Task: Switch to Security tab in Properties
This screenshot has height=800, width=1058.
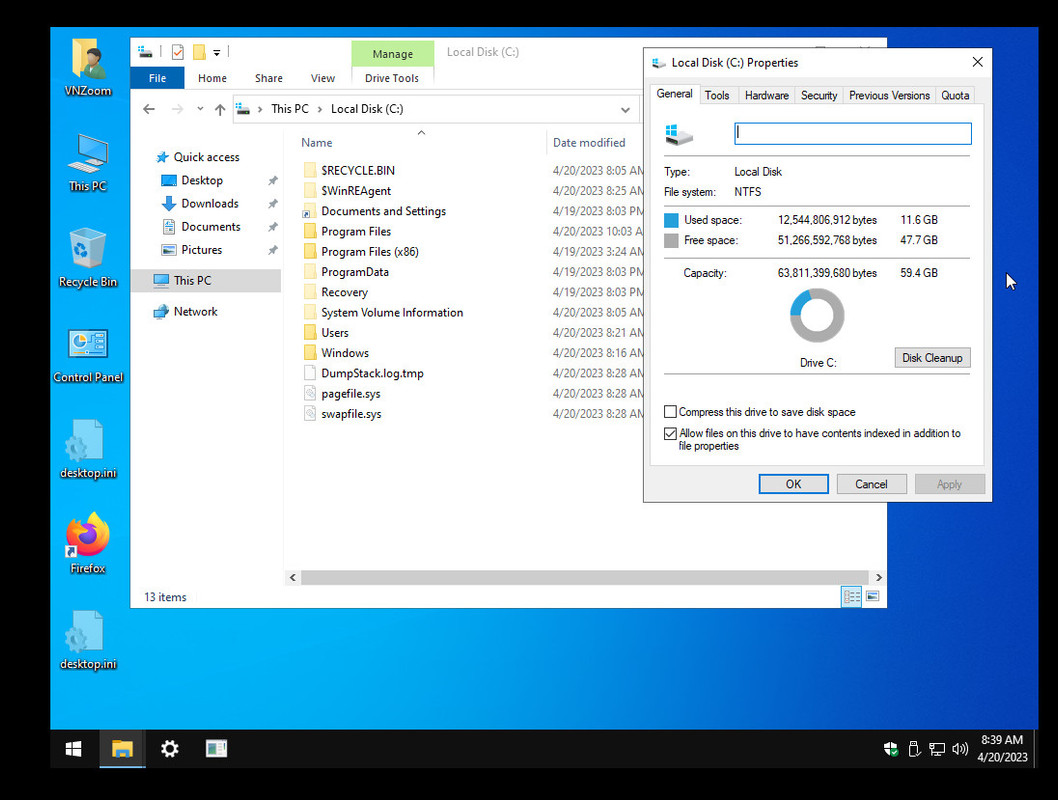Action: pyautogui.click(x=819, y=96)
